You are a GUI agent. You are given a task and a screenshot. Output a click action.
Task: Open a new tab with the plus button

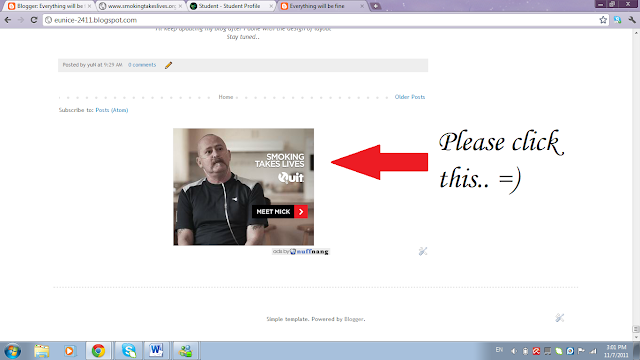(376, 6)
